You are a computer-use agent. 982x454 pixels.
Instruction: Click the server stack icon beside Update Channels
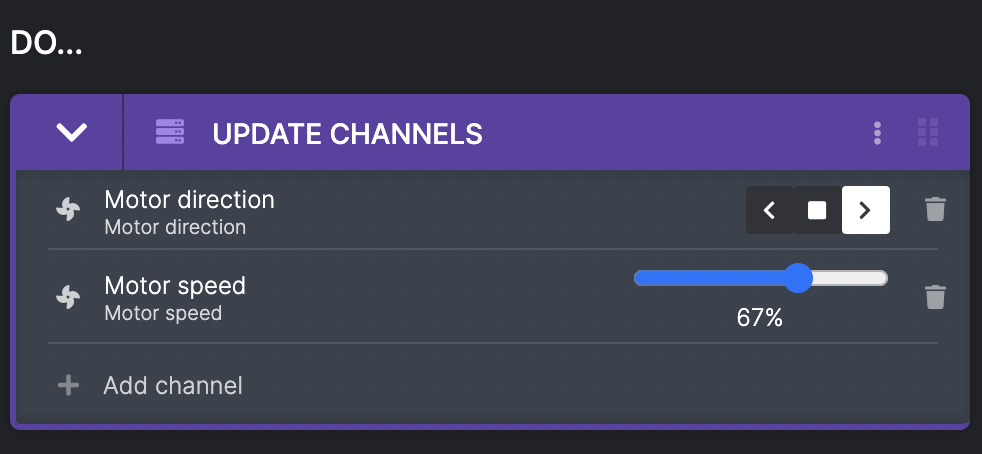pyautogui.click(x=170, y=132)
